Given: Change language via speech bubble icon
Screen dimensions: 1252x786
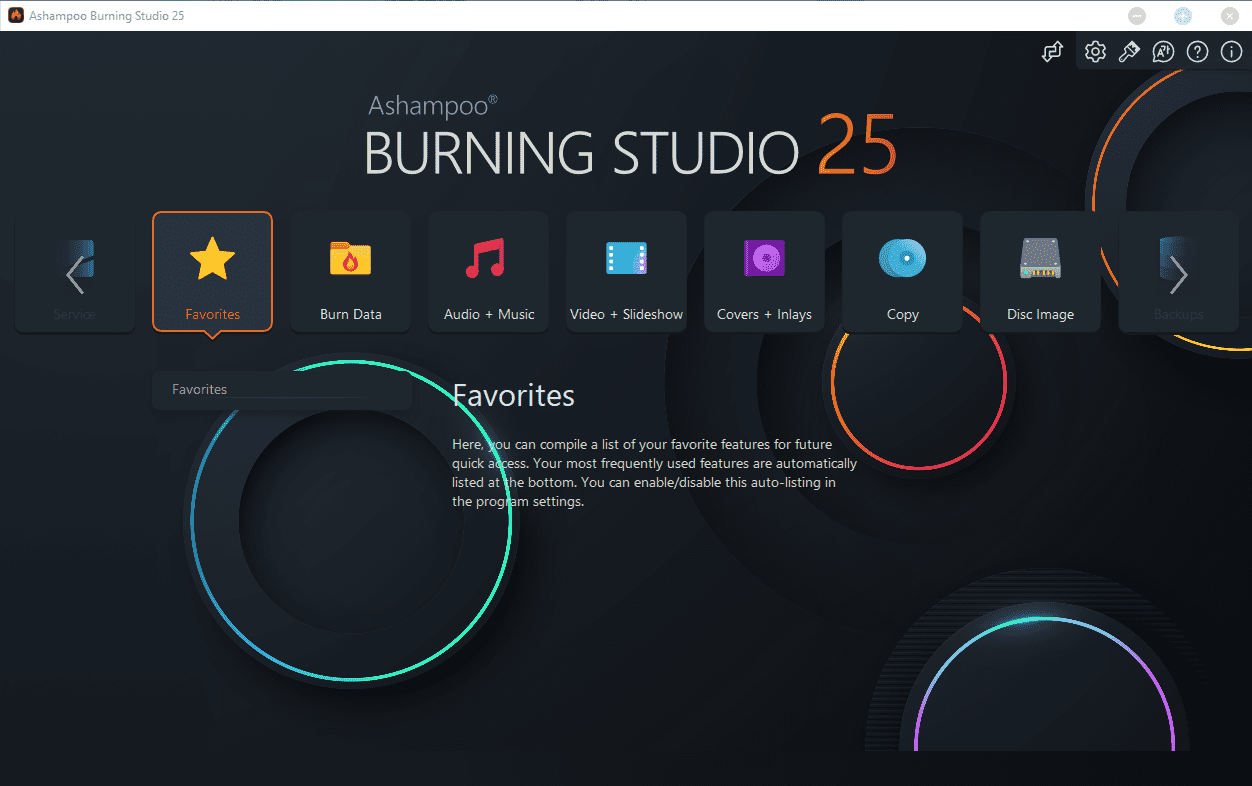Looking at the screenshot, I should [1163, 52].
